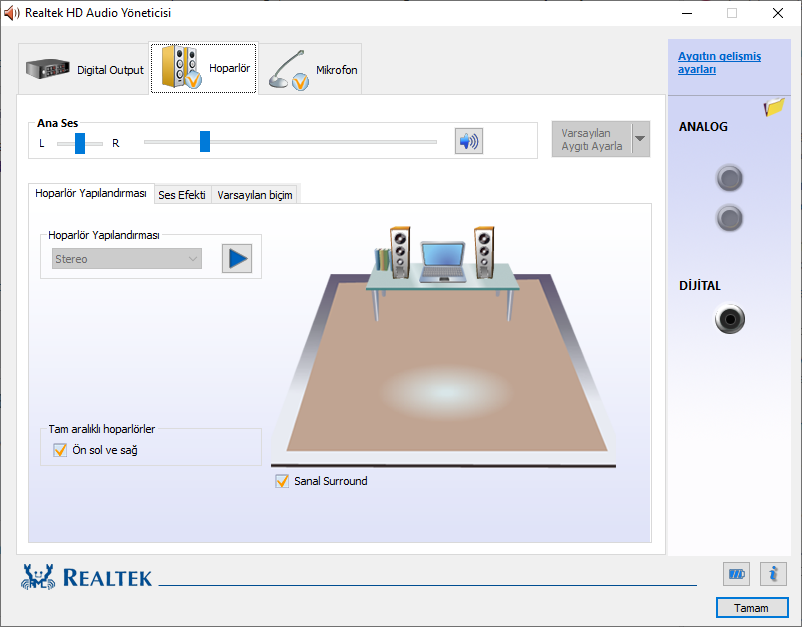Mute the master volume speaker icon
The image size is (802, 627).
(469, 141)
